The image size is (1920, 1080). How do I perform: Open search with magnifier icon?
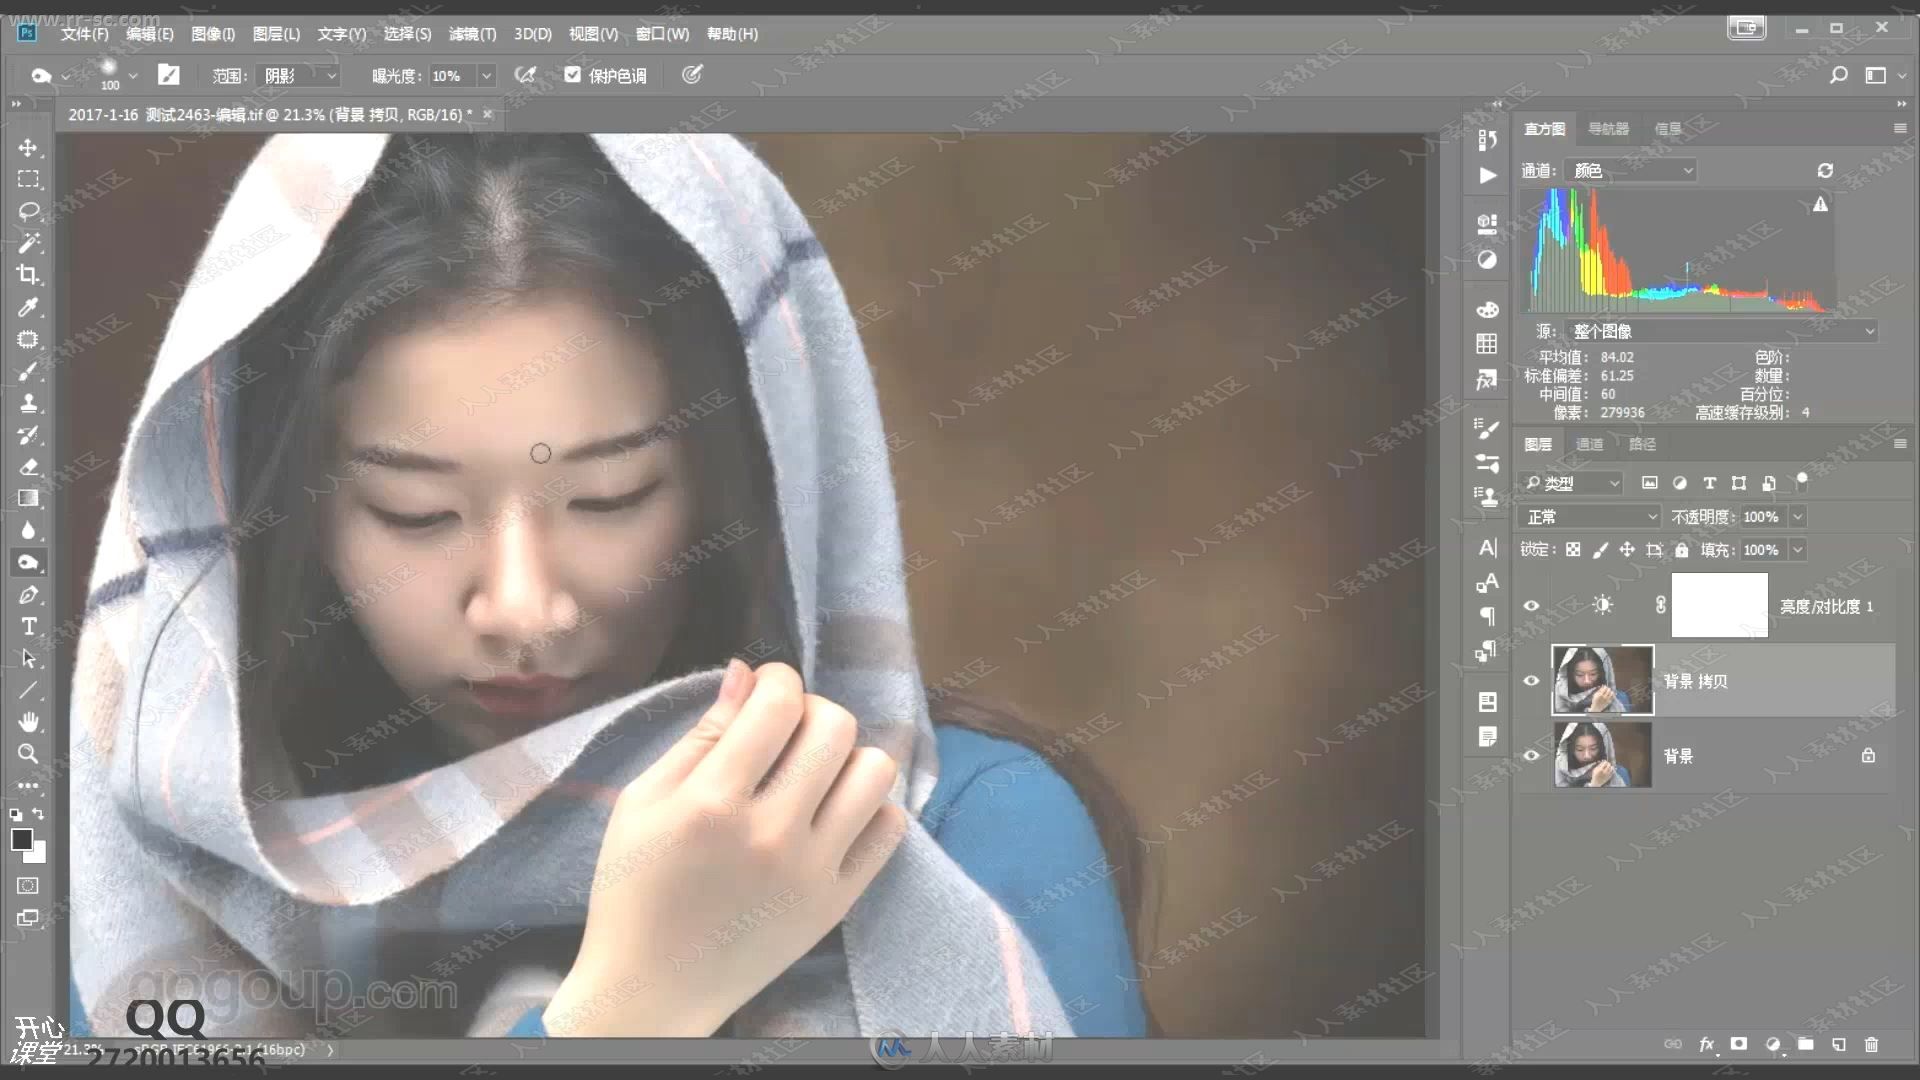1838,75
